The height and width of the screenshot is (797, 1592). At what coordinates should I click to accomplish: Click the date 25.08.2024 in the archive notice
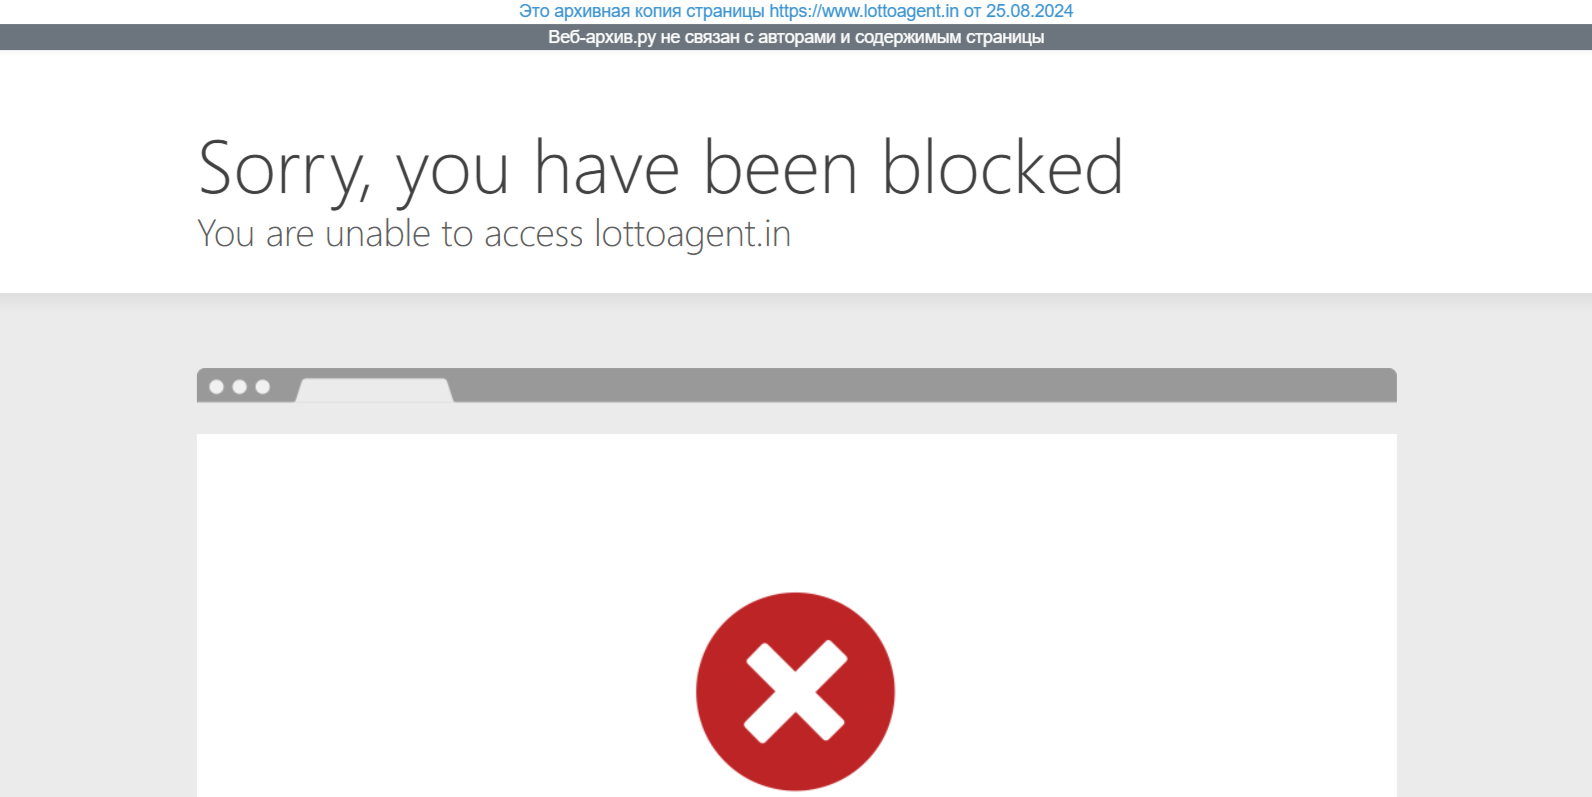1029,11
